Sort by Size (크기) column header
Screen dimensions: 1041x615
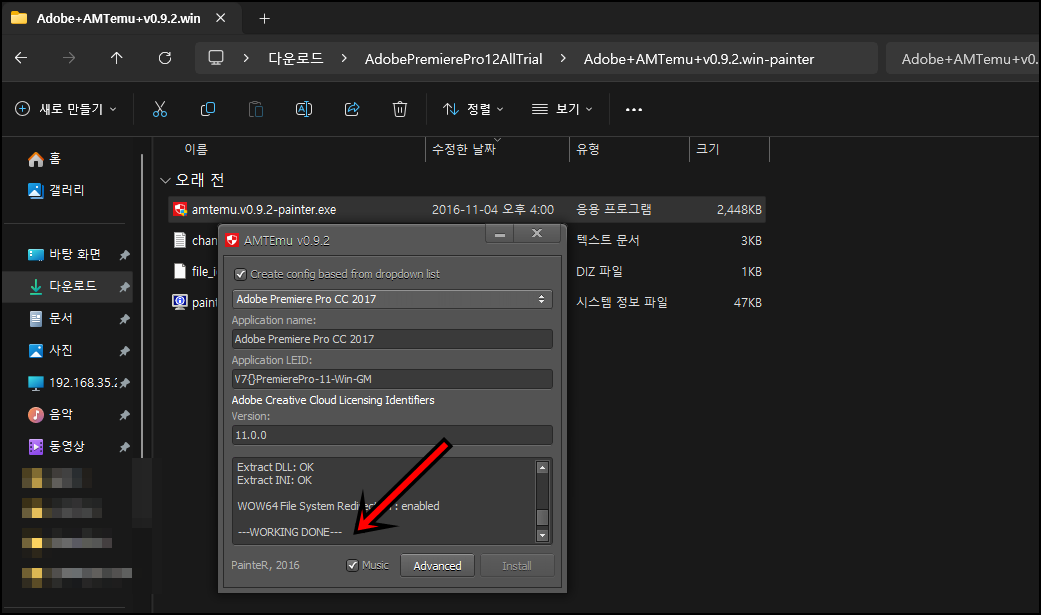click(x=708, y=149)
